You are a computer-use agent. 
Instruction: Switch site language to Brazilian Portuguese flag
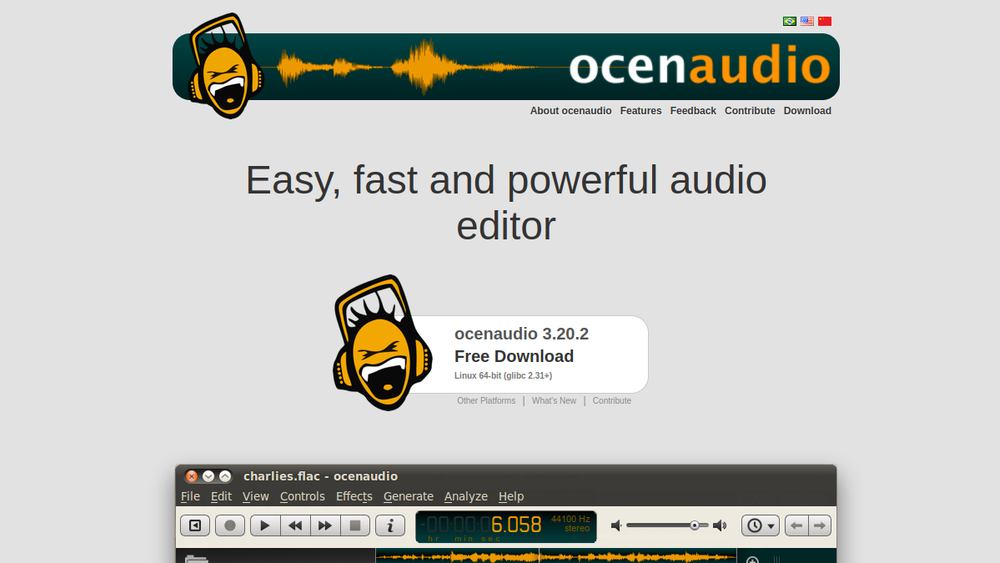790,21
